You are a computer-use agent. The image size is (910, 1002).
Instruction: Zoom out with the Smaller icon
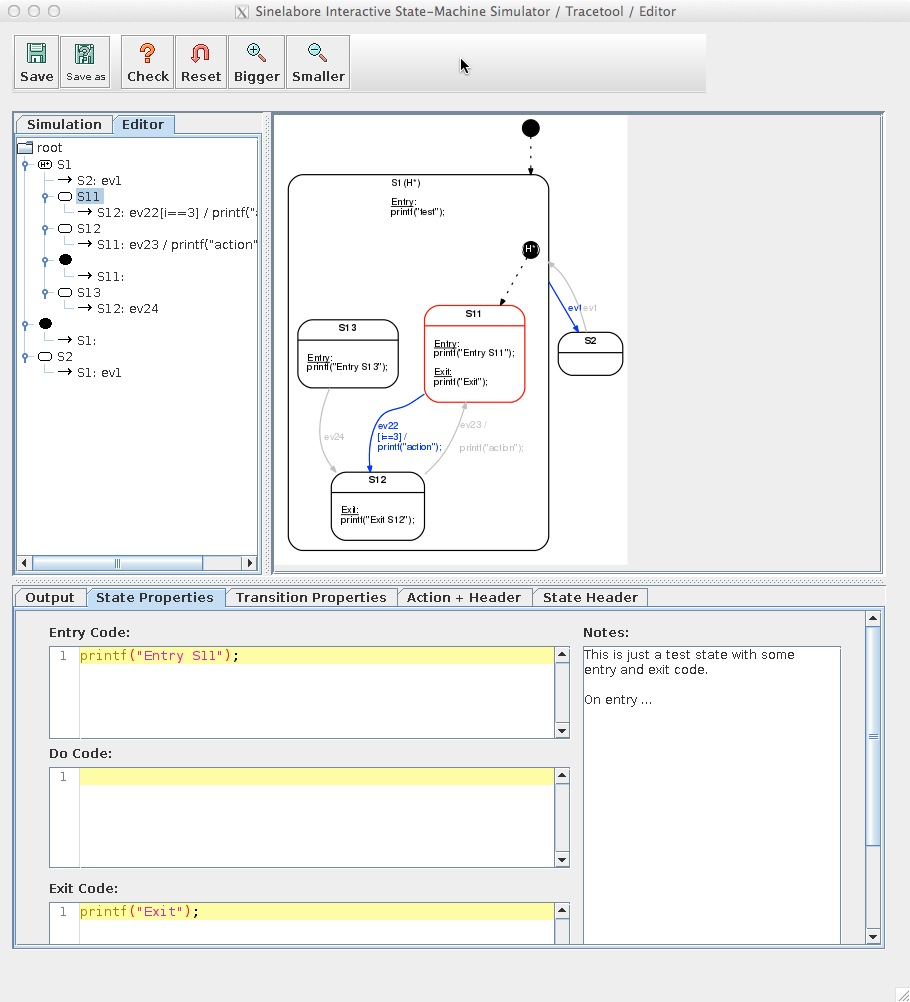tap(318, 62)
